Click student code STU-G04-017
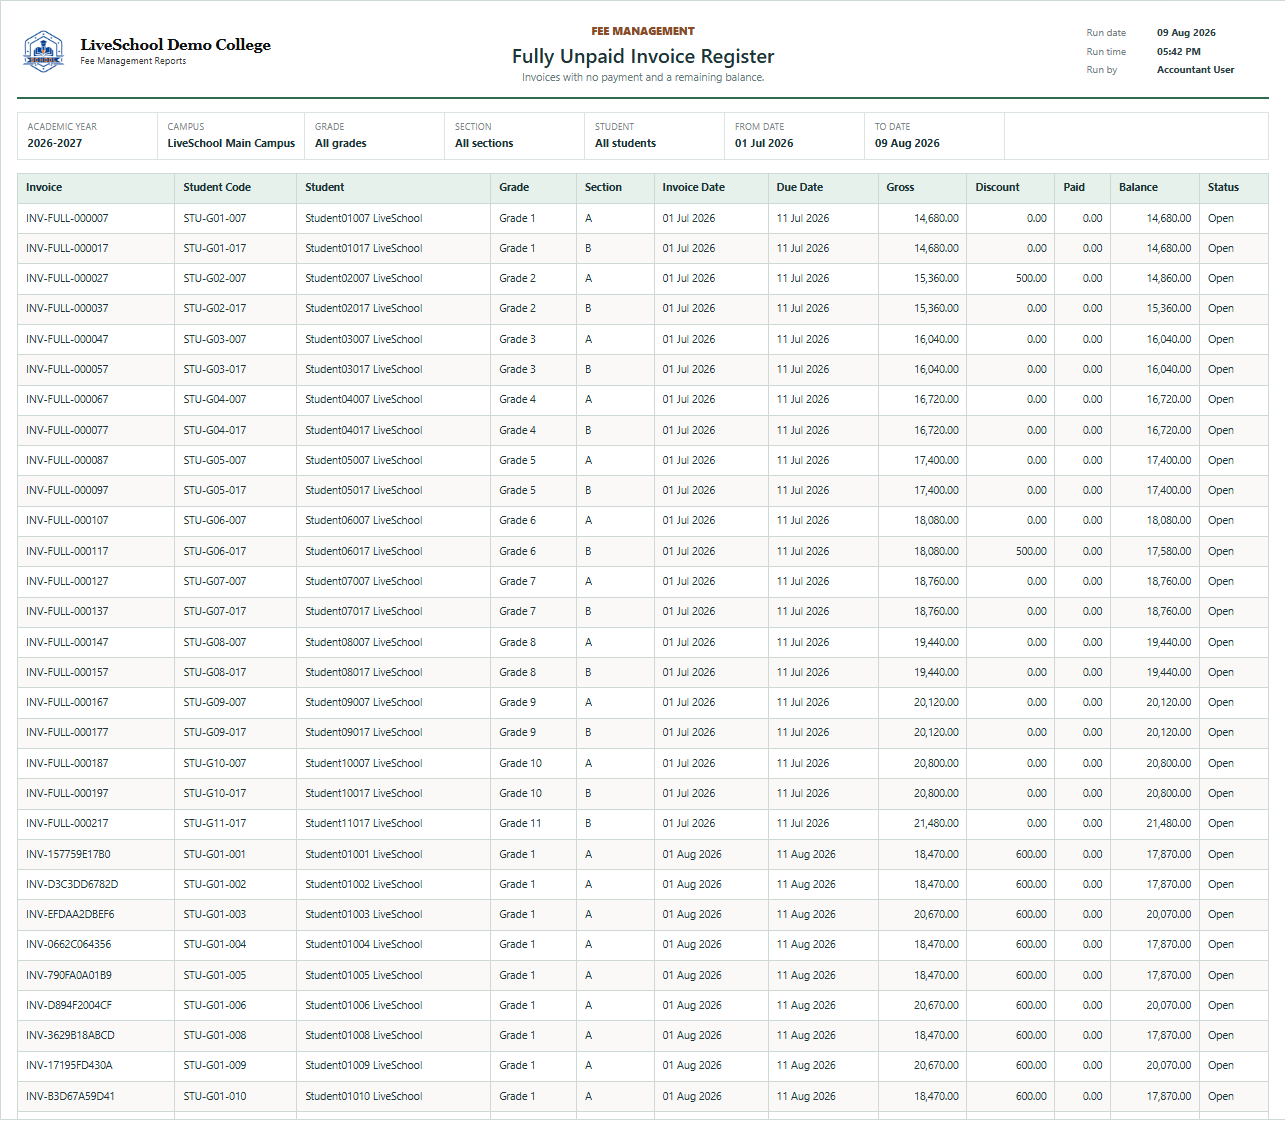This screenshot has width=1286, height=1121. click(x=214, y=430)
